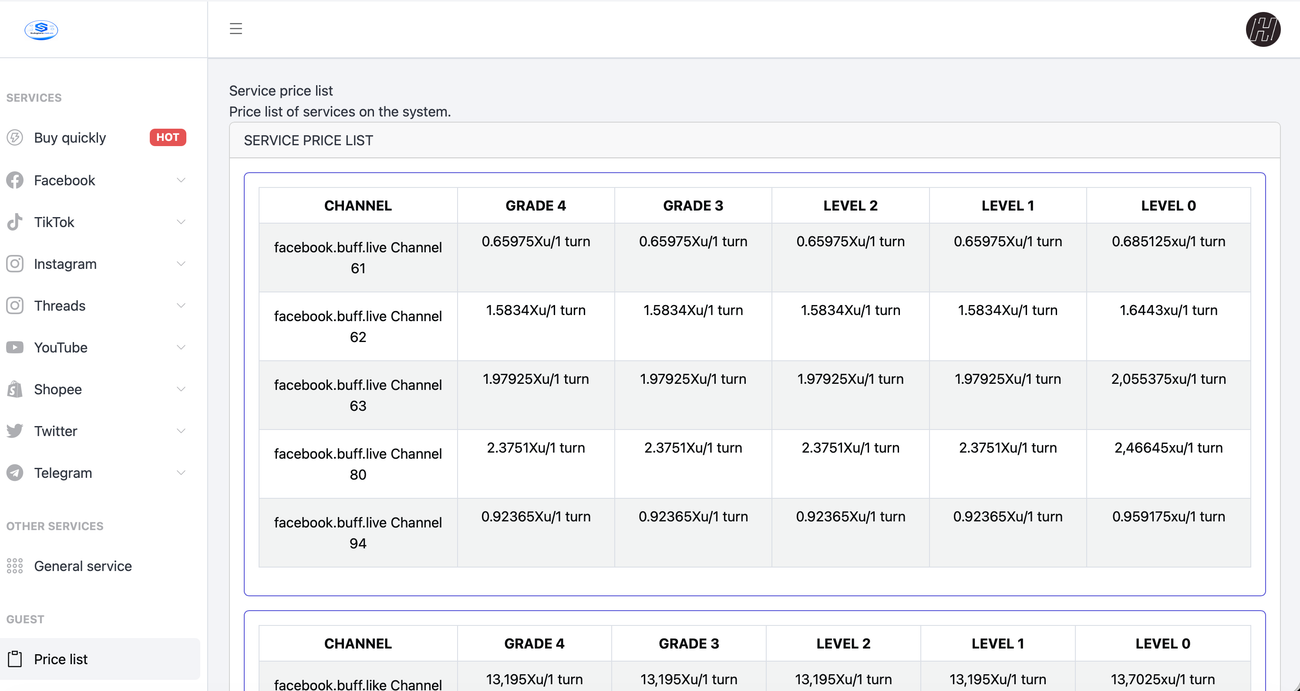This screenshot has height=691, width=1300.
Task: Select the Price list menu item
Action: coord(100,659)
